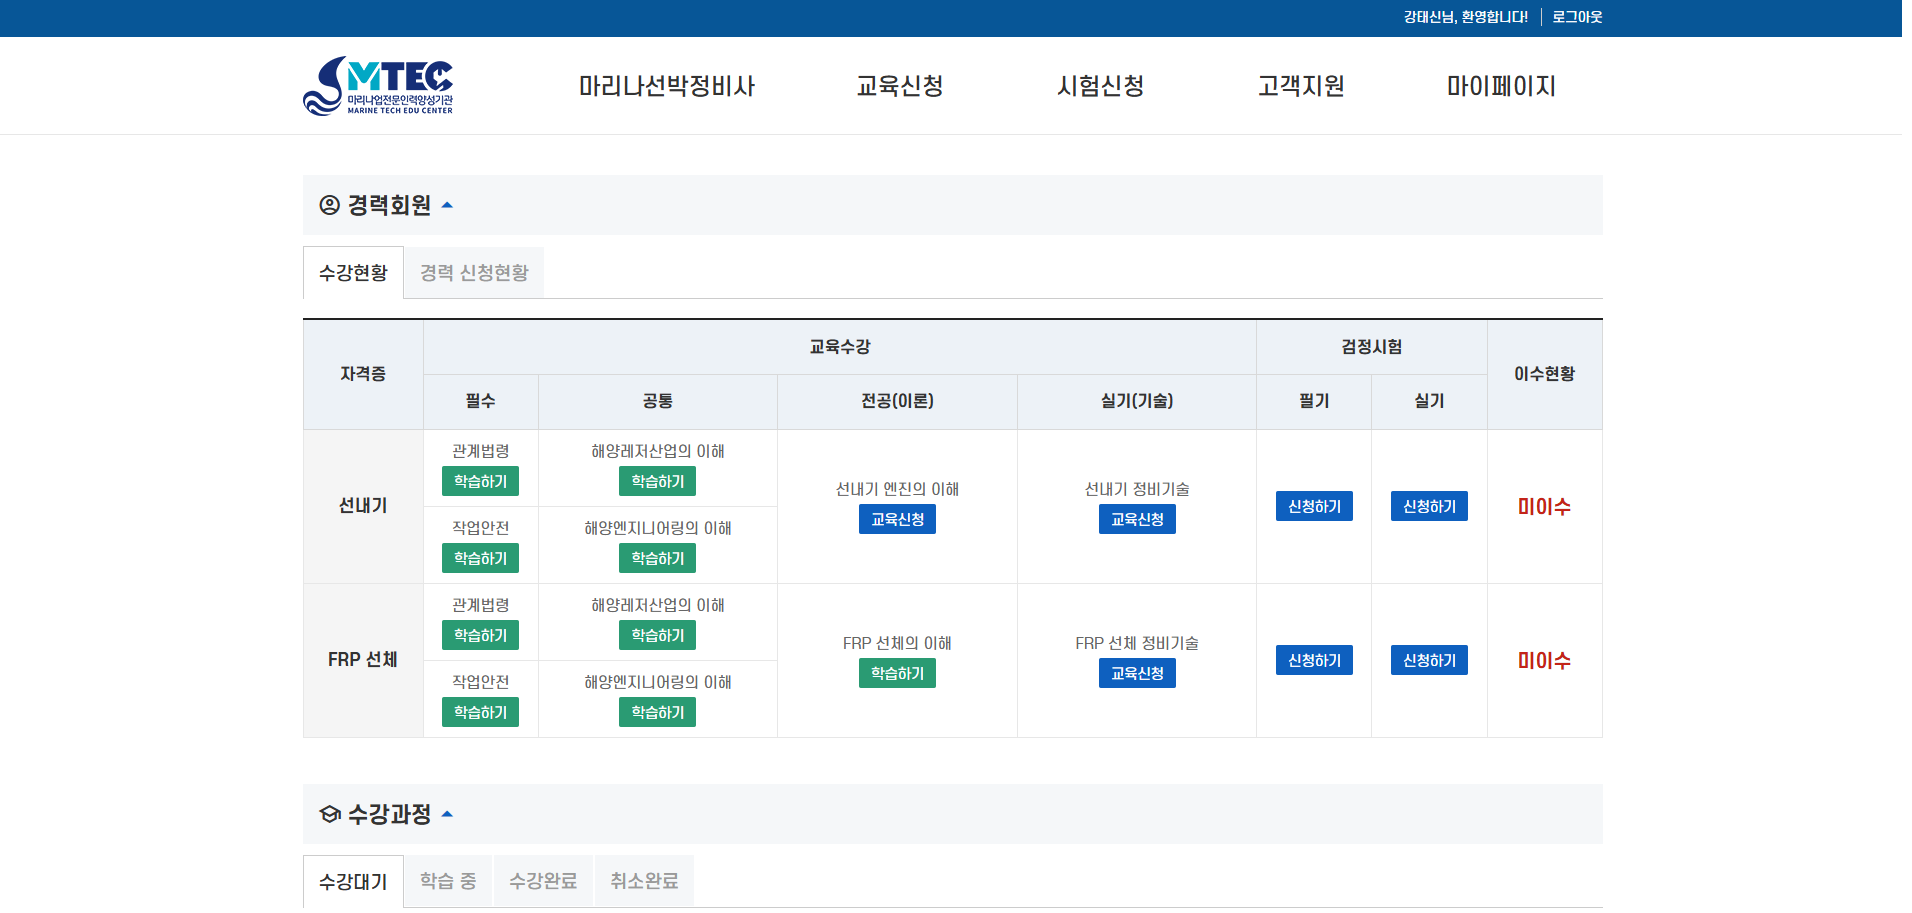Open the 마리나선박정비사 menu
This screenshot has width=1912, height=913.
coord(666,86)
